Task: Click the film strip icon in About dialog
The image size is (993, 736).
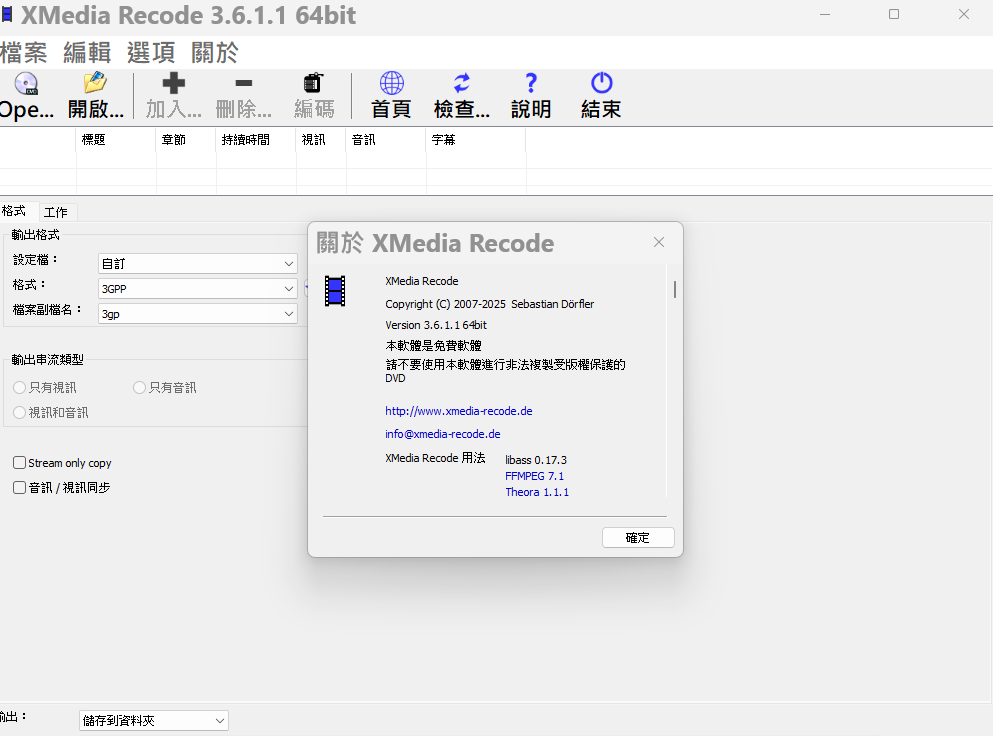Action: (x=335, y=291)
